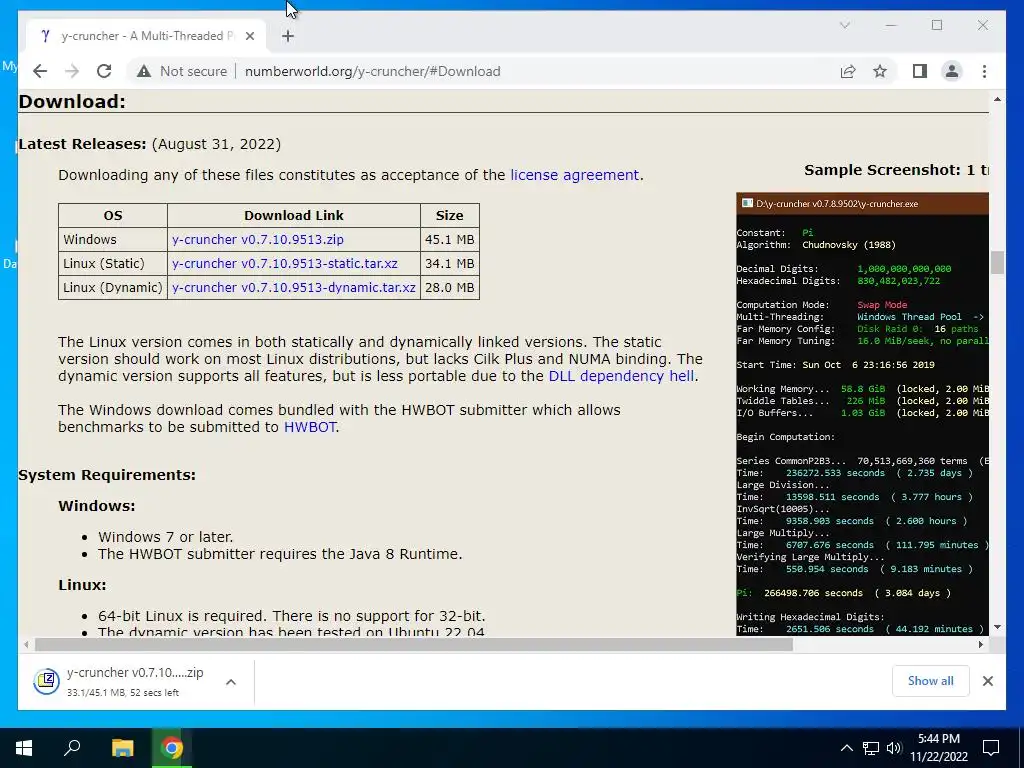Viewport: 1024px width, 768px height.
Task: Open File Explorer from the taskbar
Action: click(x=122, y=748)
